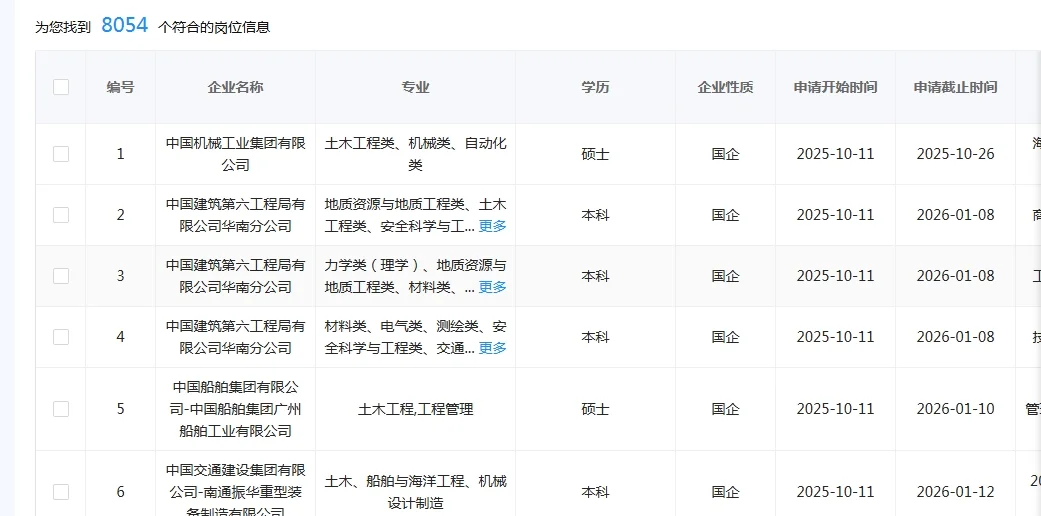1041x516 pixels.
Task: Click 本科 degree in row 2
Action: click(596, 215)
